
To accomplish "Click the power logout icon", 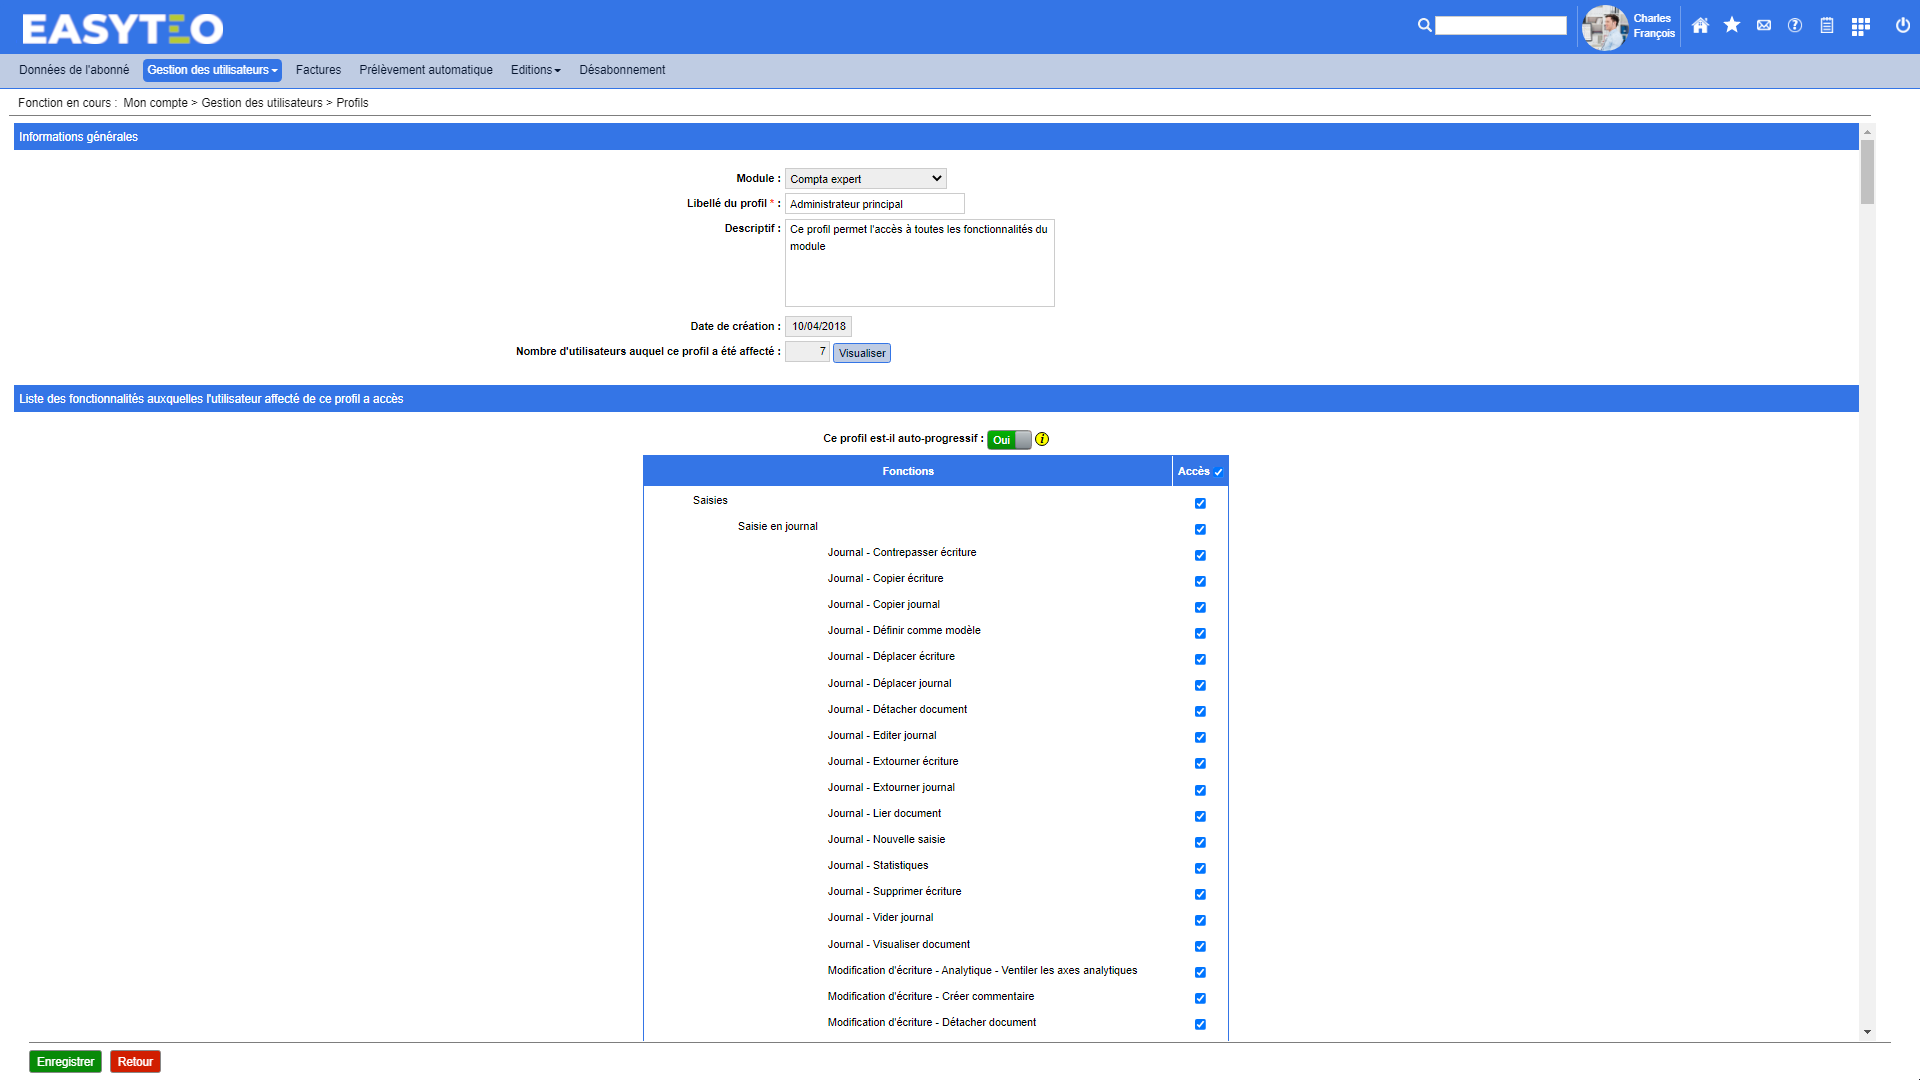I will 1903,26.
